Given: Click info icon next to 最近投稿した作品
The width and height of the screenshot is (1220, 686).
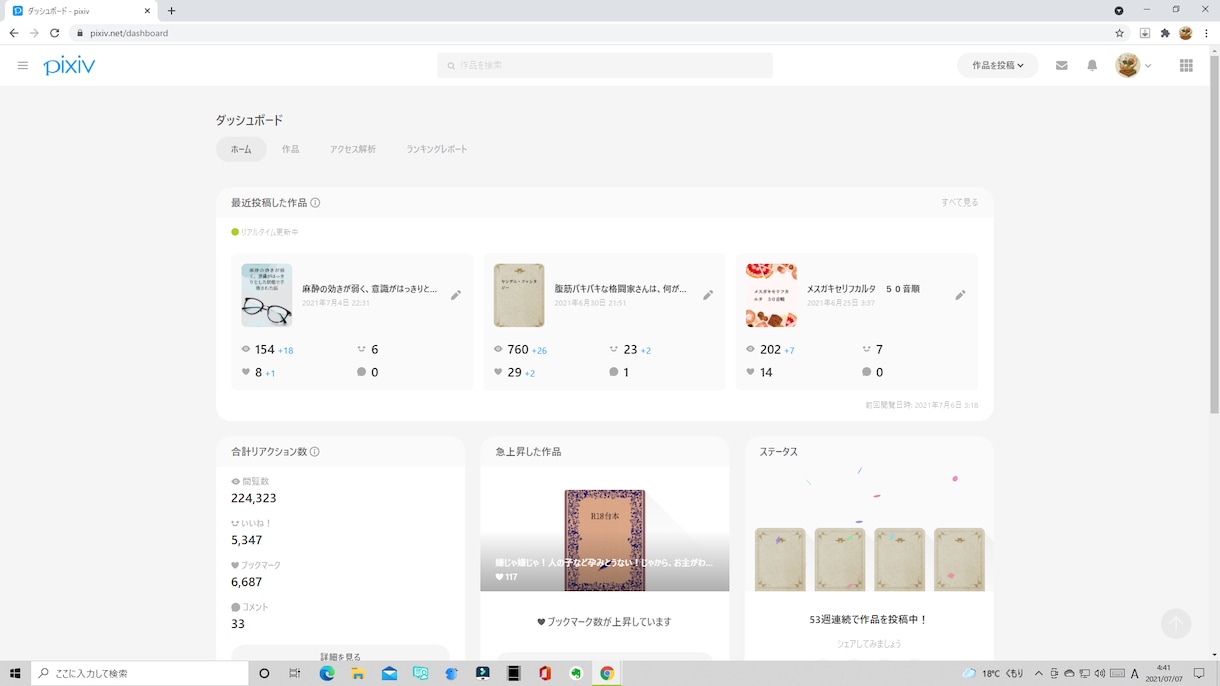Looking at the screenshot, I should pyautogui.click(x=315, y=203).
